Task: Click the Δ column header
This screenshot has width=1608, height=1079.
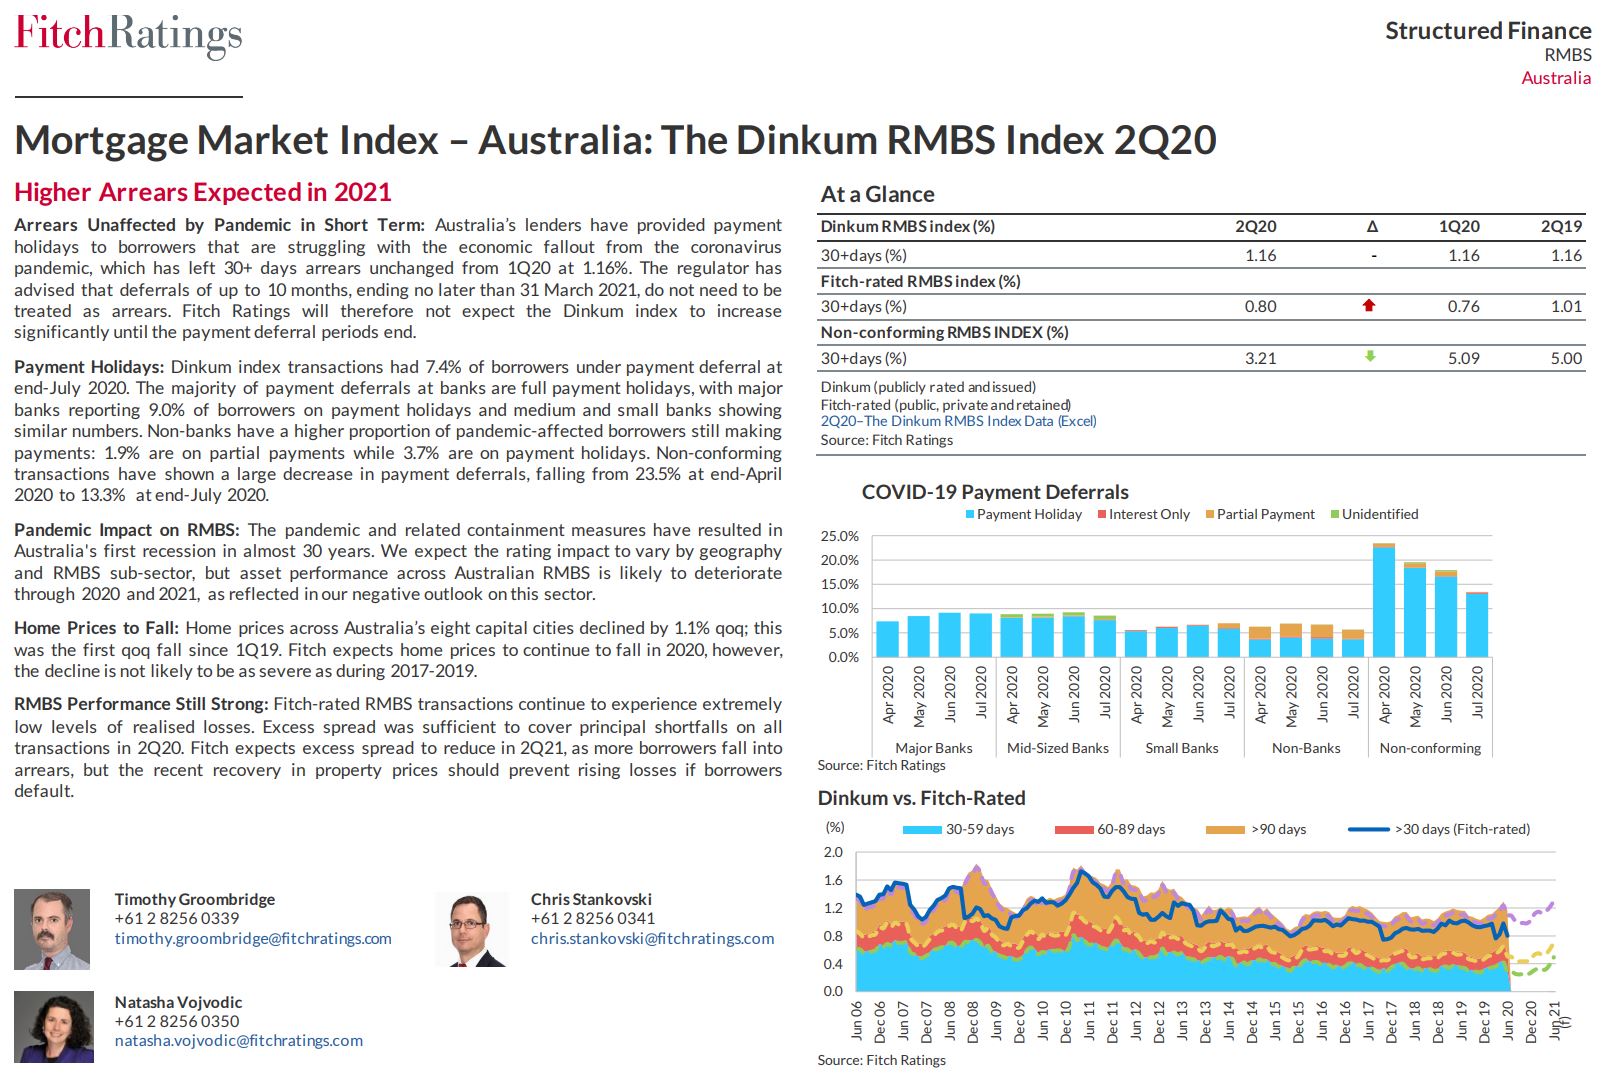Action: [x=1372, y=227]
